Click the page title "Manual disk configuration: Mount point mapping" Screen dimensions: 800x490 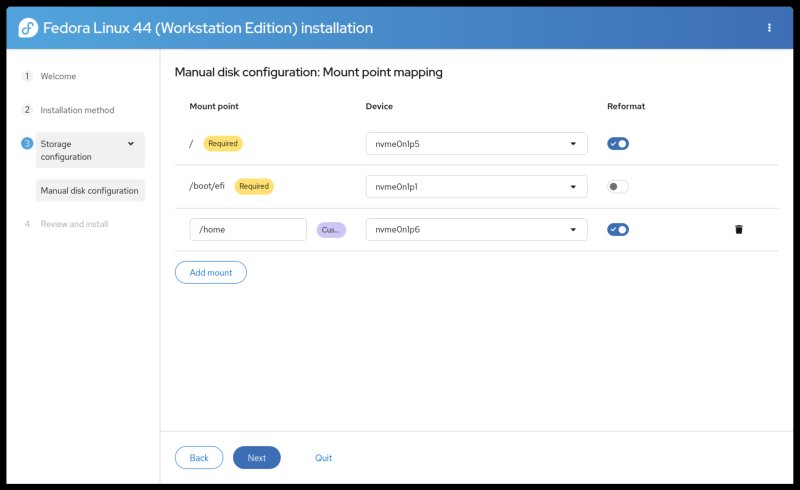click(309, 72)
